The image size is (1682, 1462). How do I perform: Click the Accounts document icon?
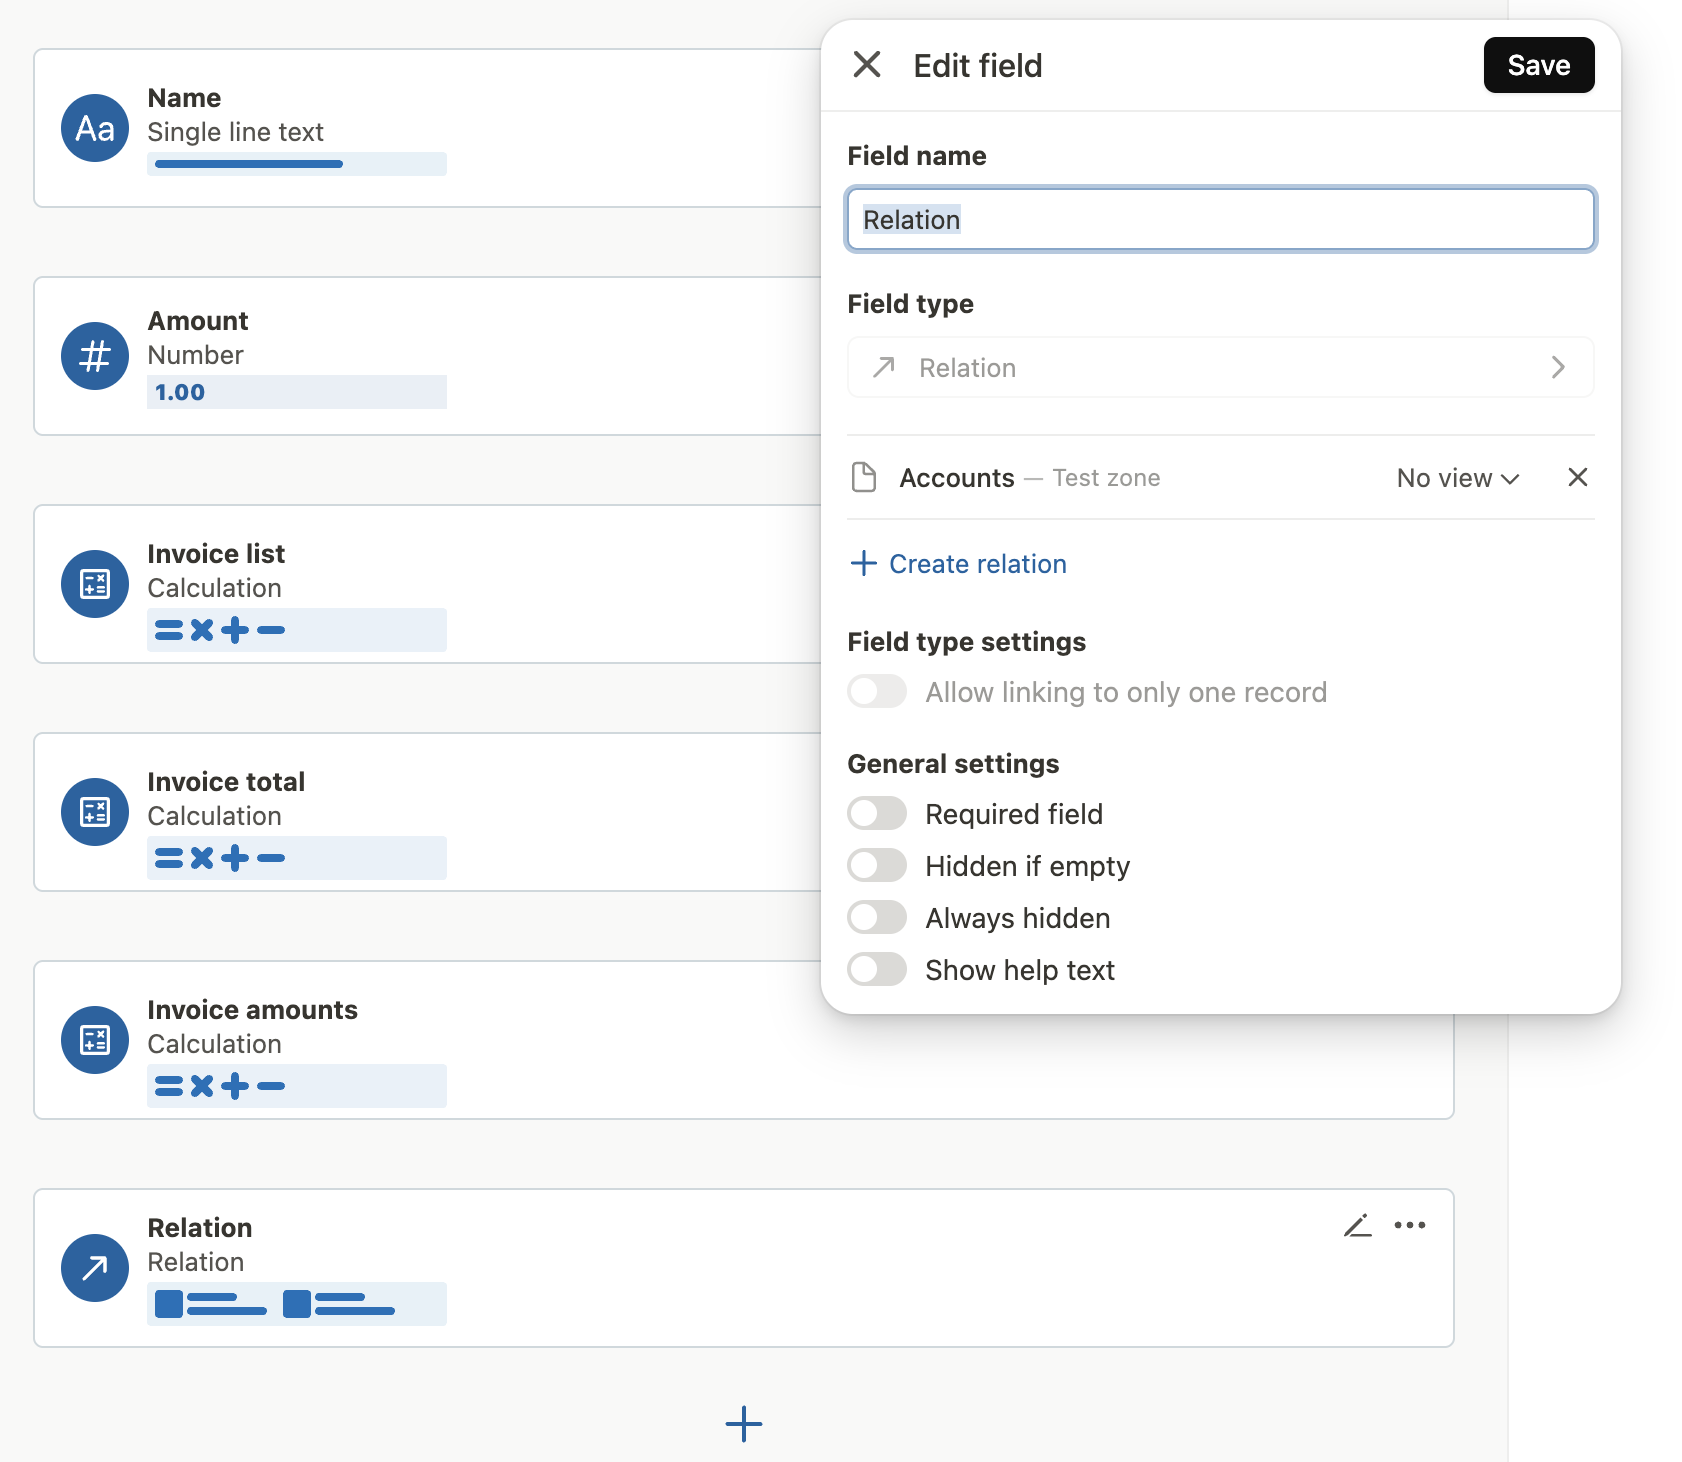pos(864,477)
